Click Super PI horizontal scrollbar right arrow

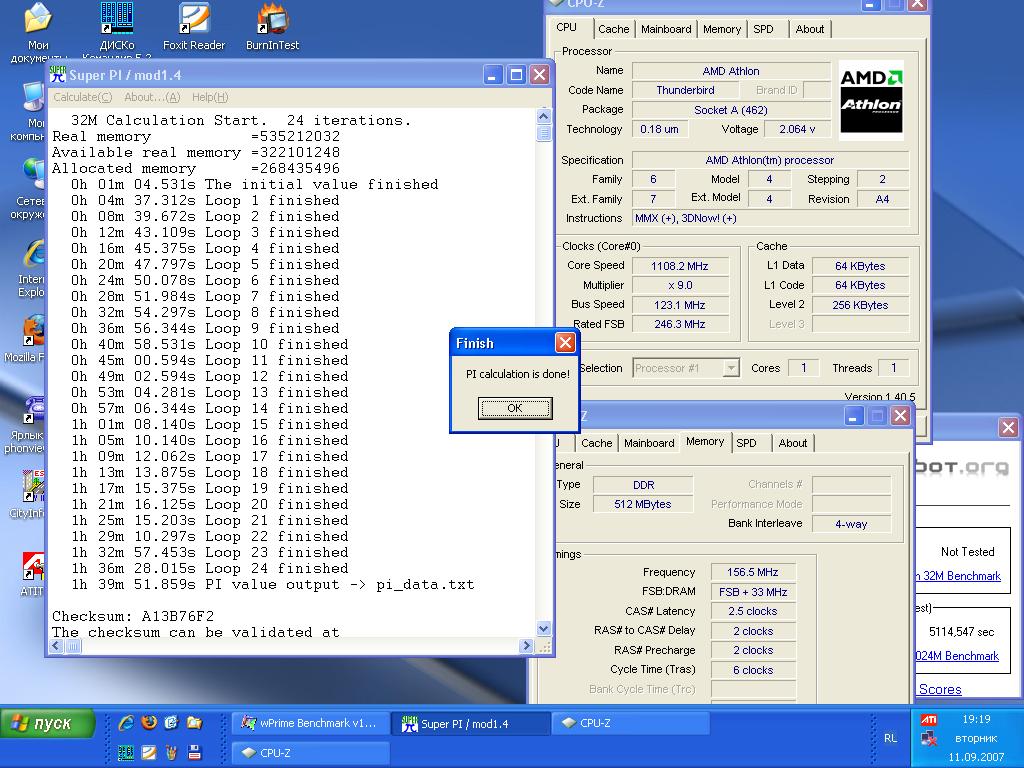[x=526, y=646]
